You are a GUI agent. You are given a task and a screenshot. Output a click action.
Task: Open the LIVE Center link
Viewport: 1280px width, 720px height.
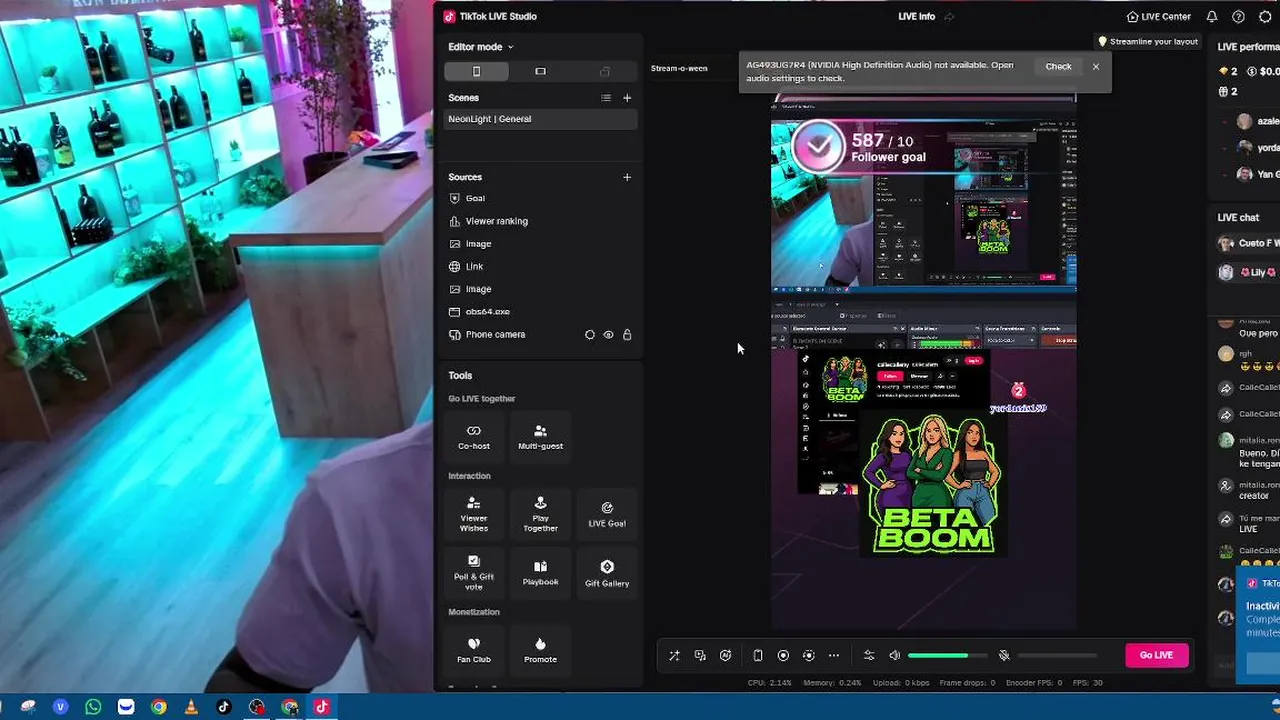1158,17
